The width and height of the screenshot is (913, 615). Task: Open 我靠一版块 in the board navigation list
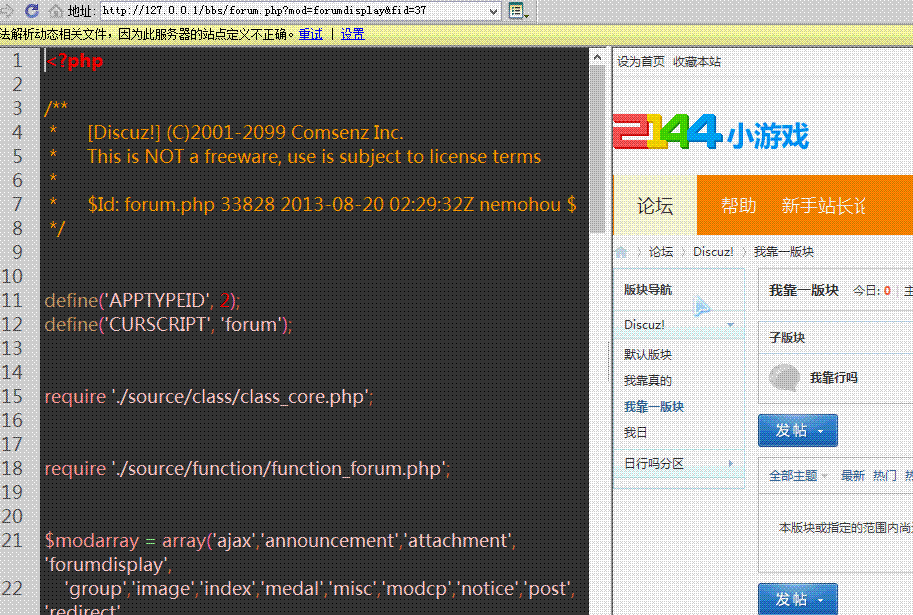[653, 407]
